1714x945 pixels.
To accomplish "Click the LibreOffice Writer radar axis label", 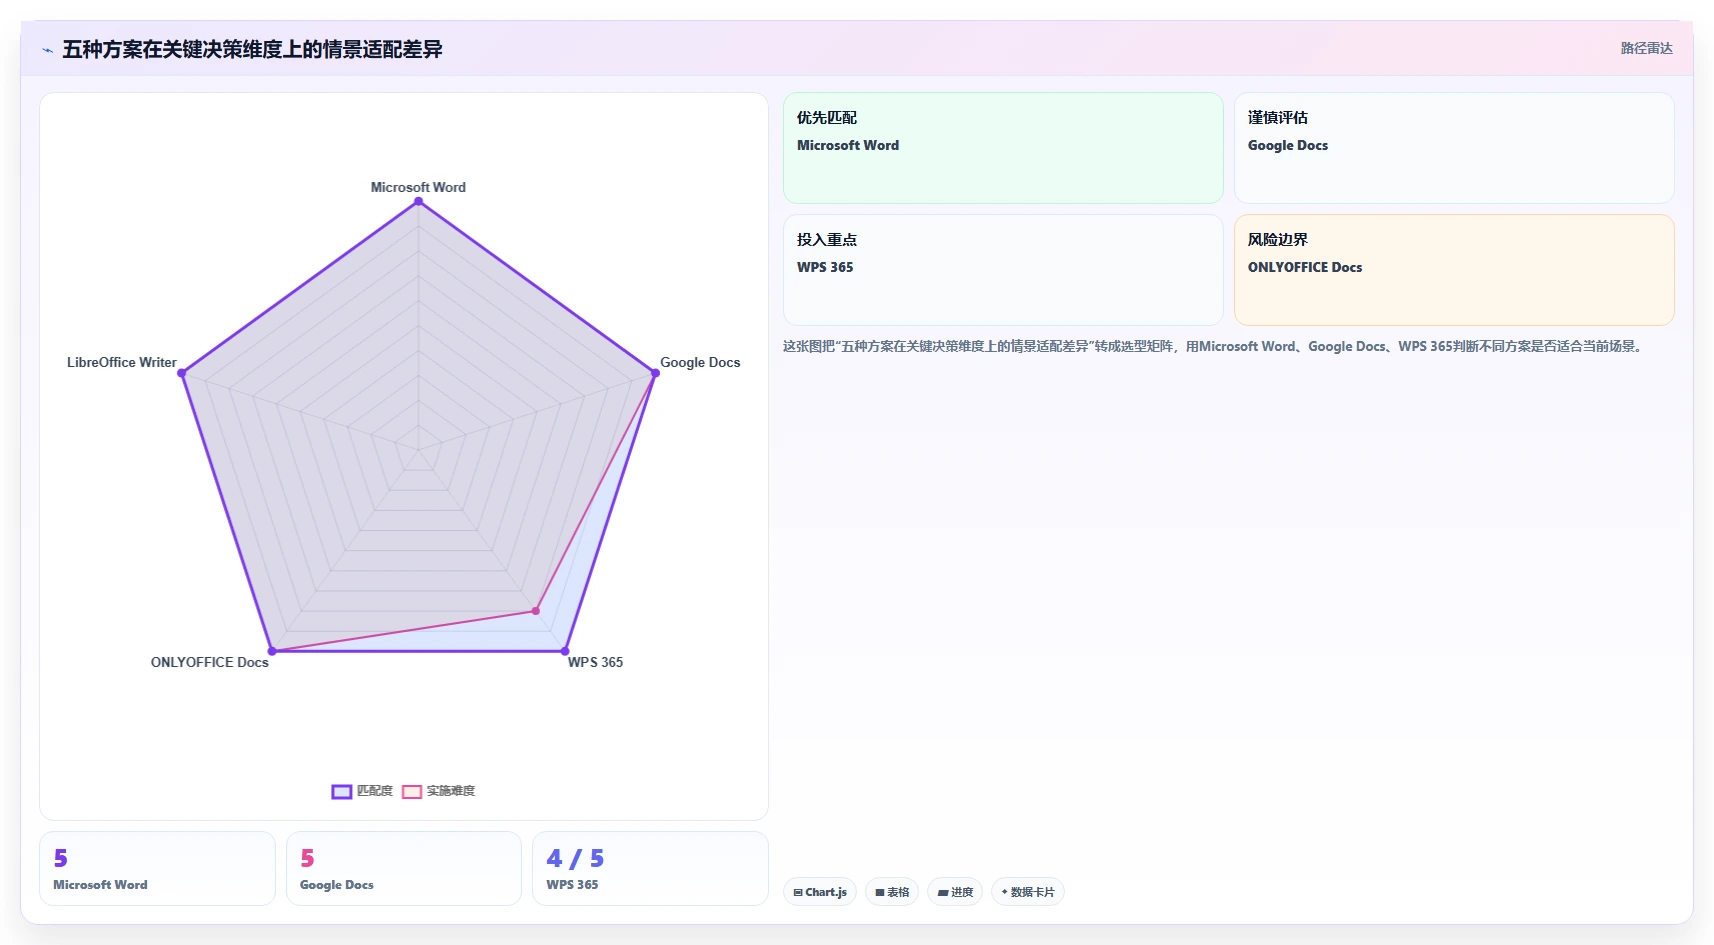I will click(122, 362).
